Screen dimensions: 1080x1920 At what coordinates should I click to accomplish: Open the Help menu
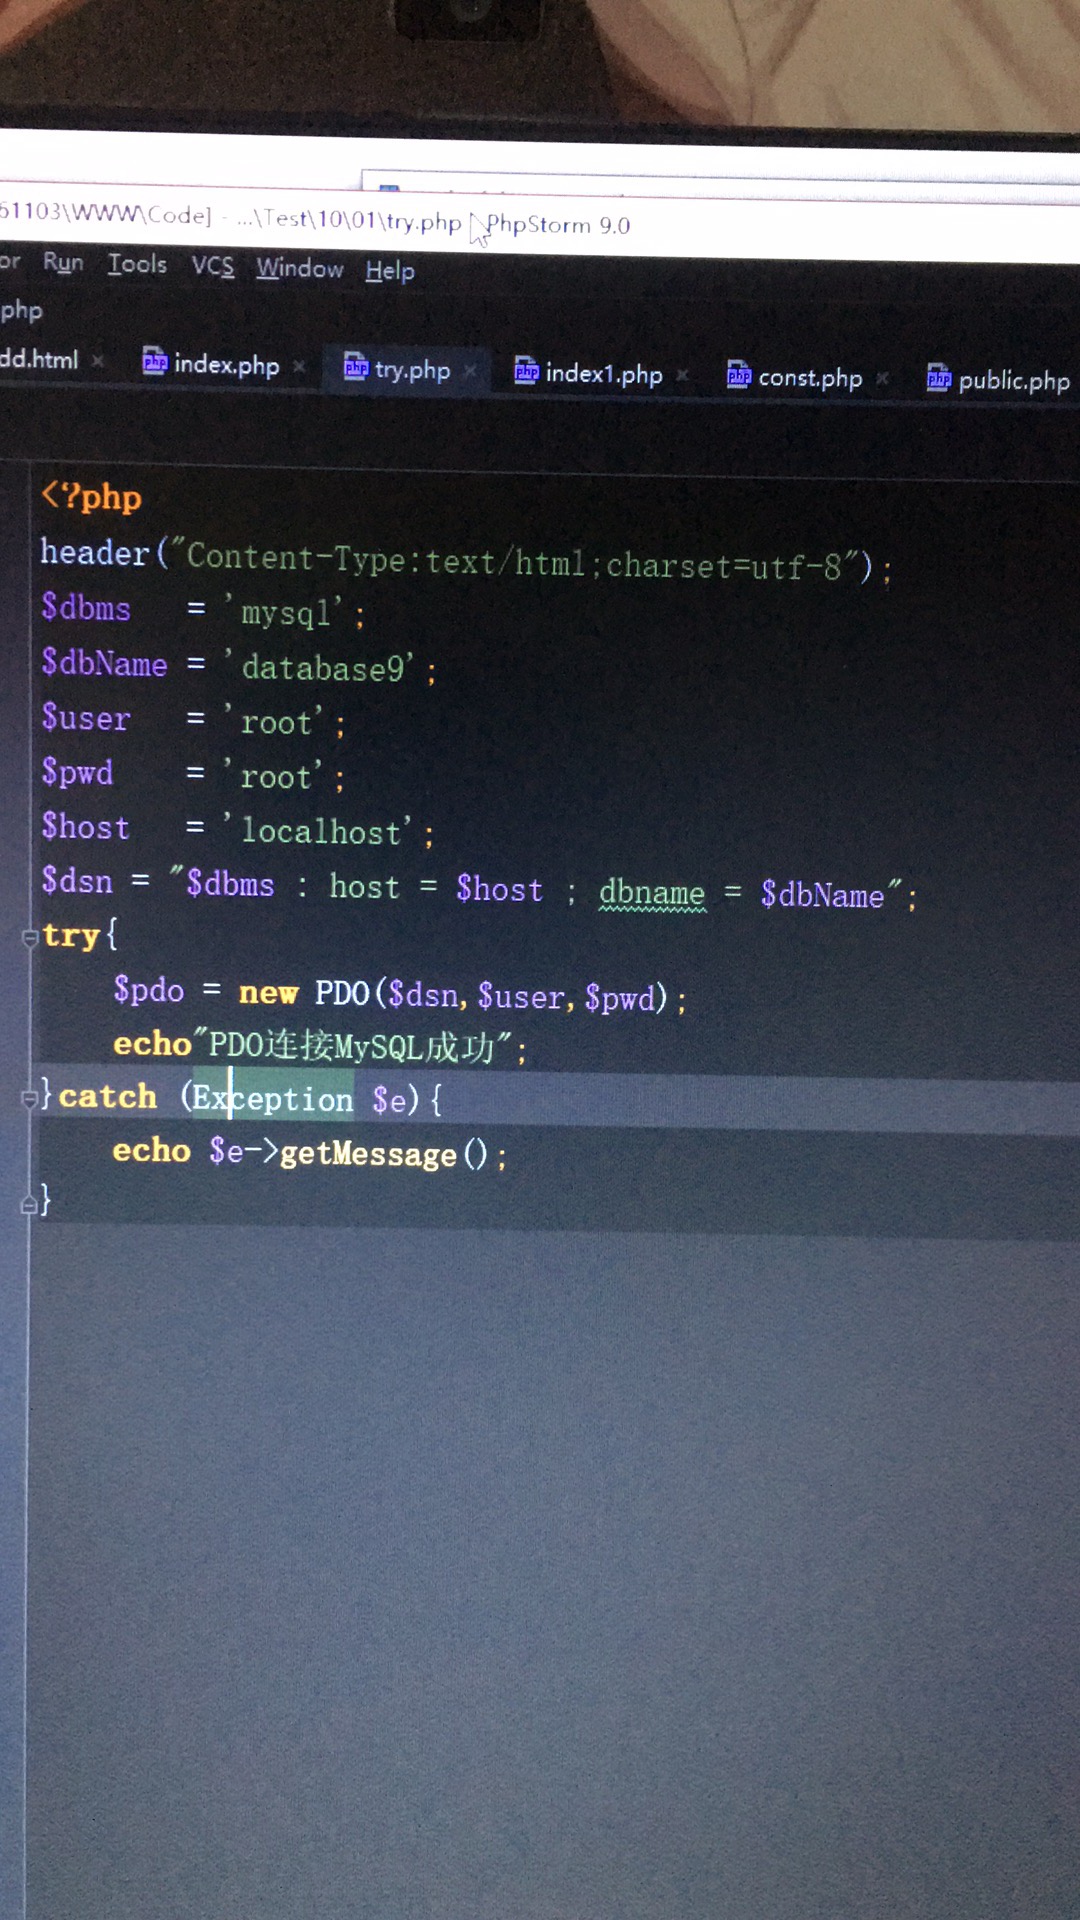click(390, 270)
